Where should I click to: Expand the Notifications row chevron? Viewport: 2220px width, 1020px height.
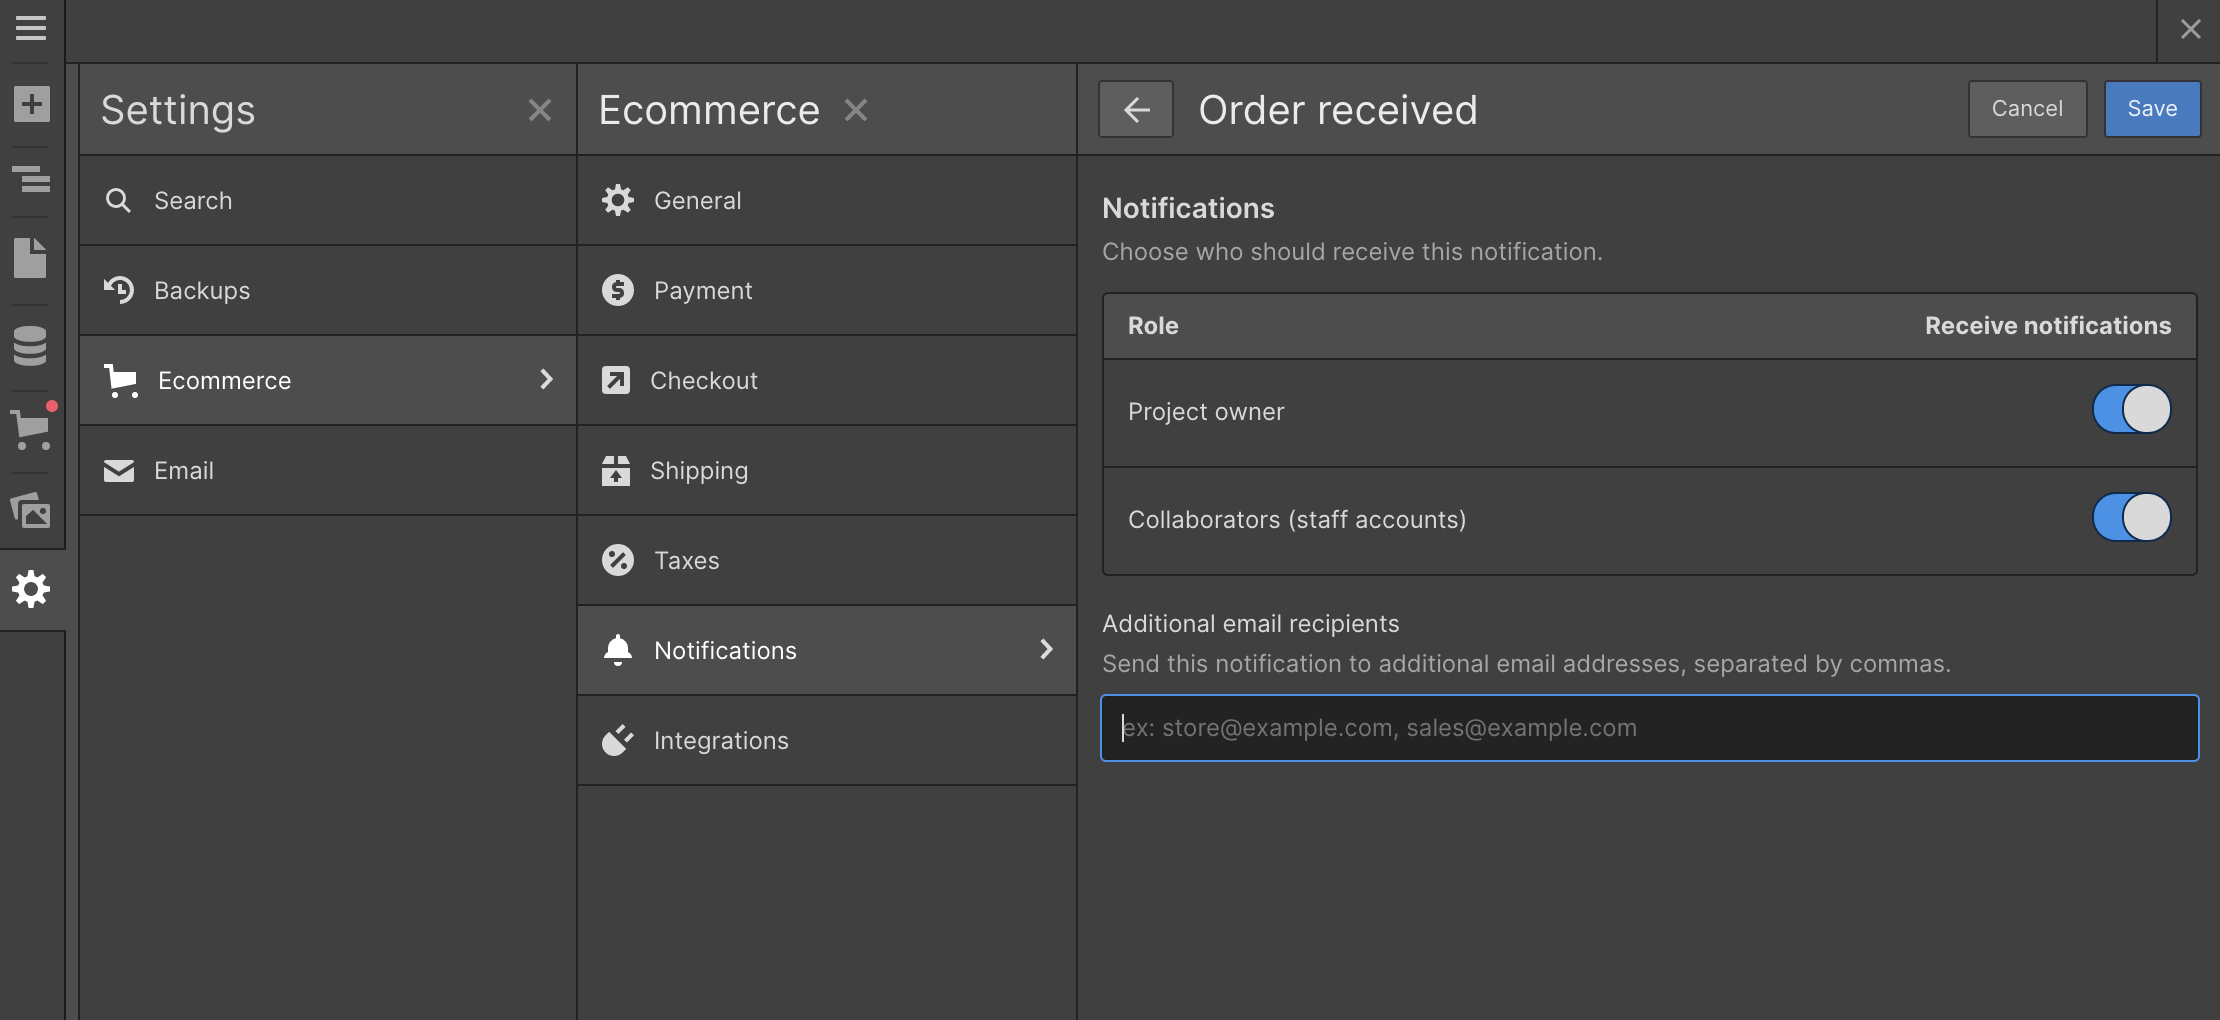coord(1046,649)
